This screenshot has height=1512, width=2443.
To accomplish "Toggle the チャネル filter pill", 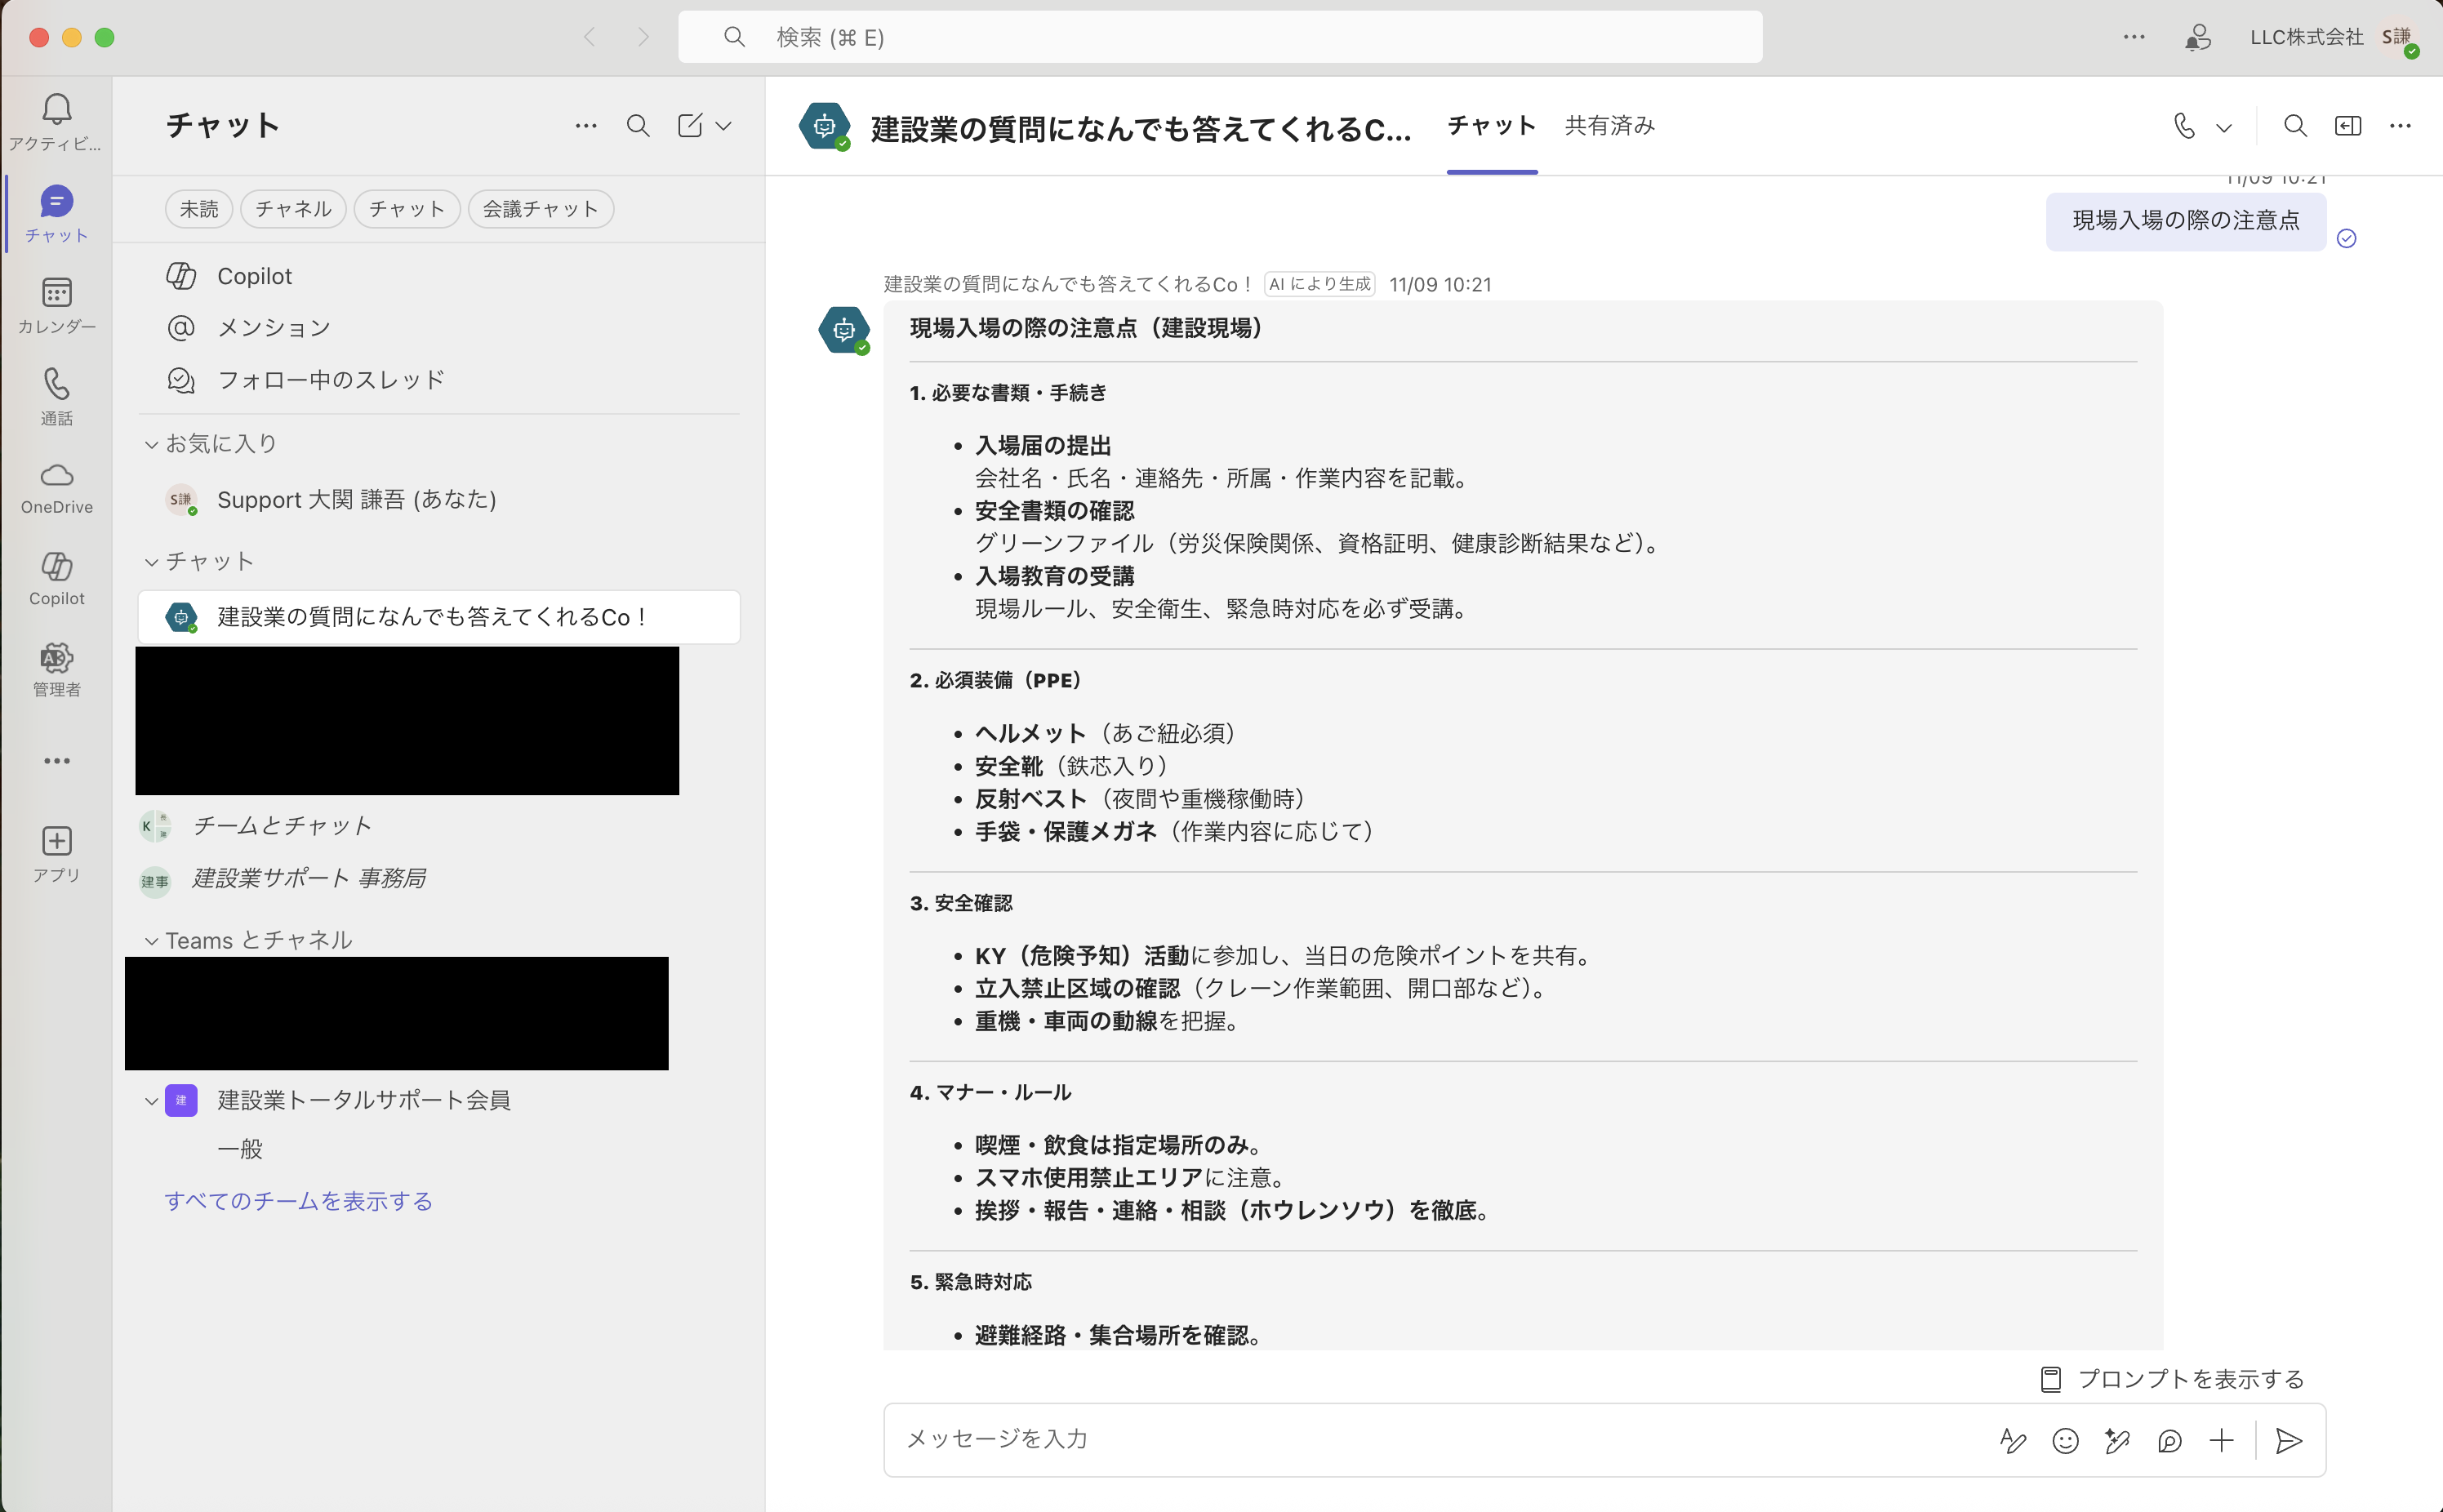I will pyautogui.click(x=292, y=208).
